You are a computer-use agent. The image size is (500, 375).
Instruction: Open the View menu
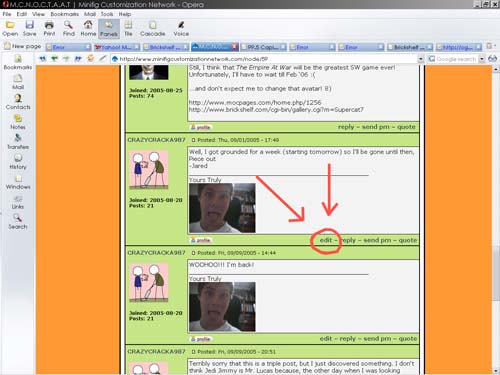coord(38,14)
